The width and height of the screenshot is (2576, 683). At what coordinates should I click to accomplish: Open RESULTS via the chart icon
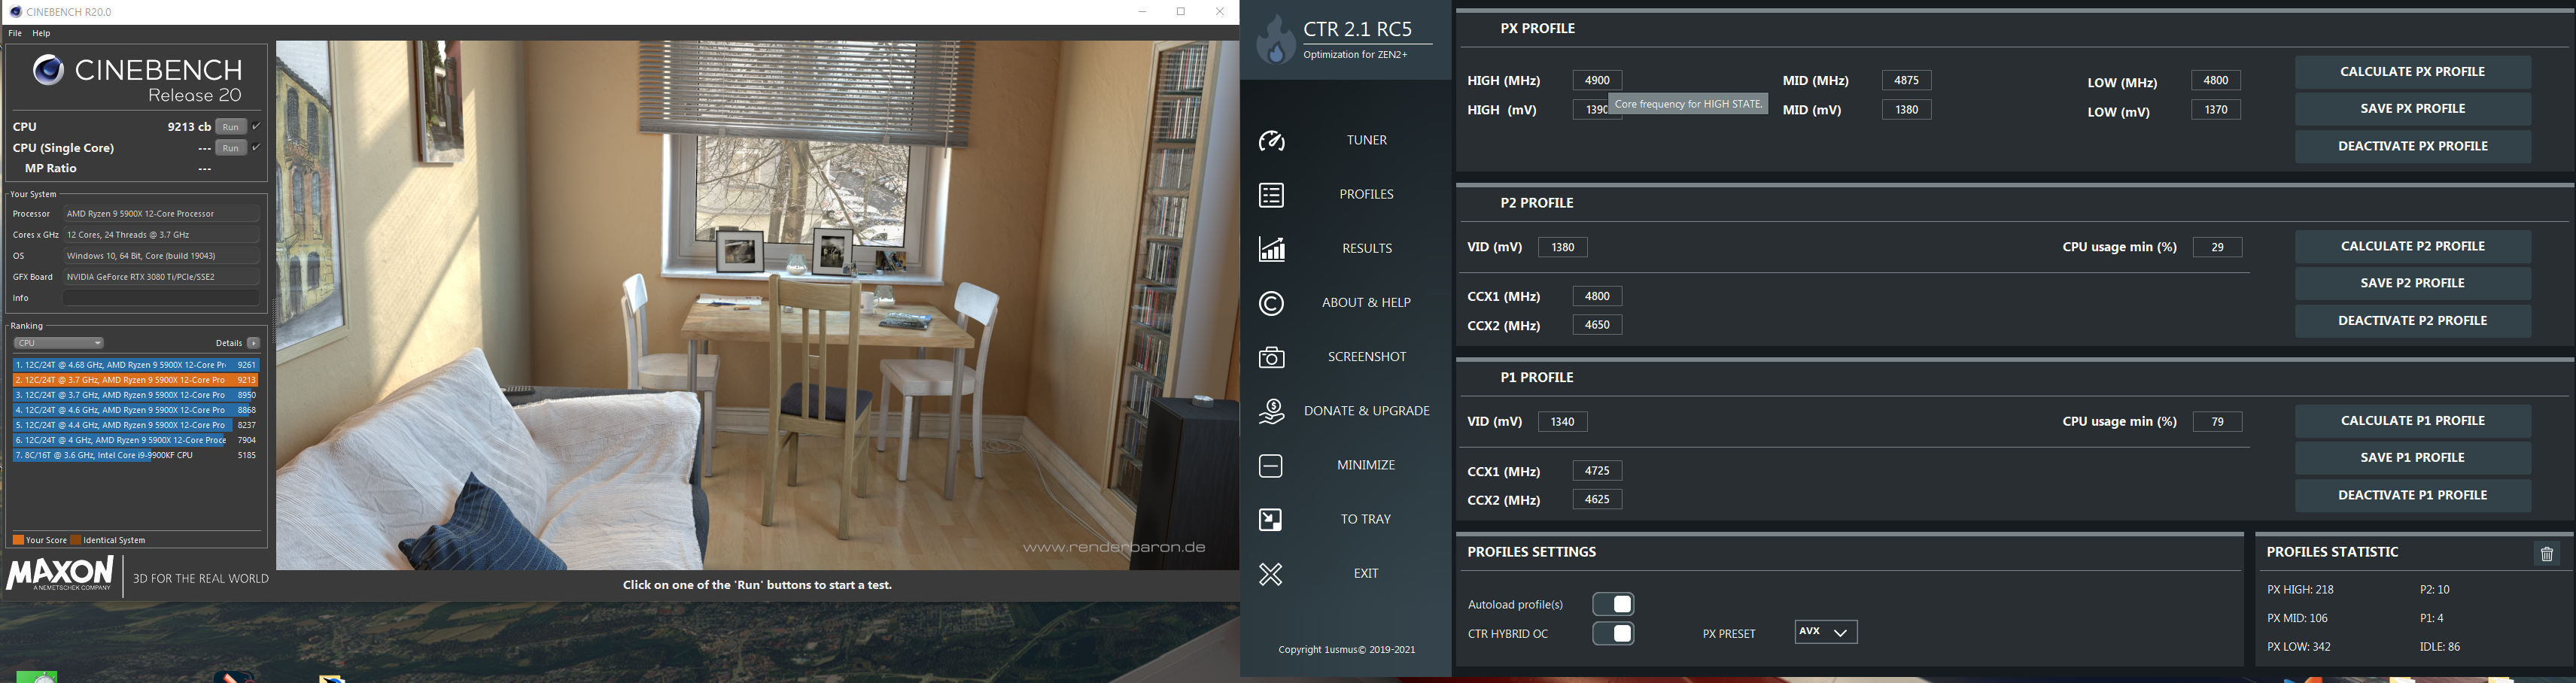coord(1271,249)
